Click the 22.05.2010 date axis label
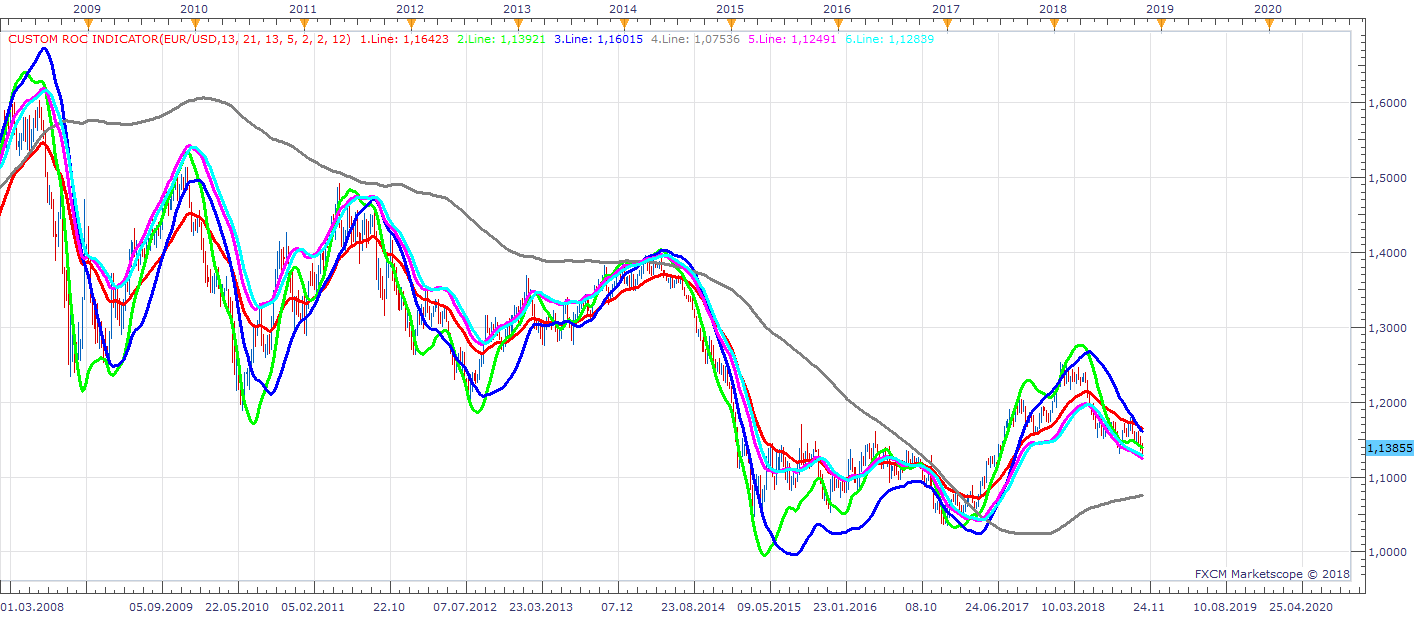1423x619 pixels. click(237, 606)
